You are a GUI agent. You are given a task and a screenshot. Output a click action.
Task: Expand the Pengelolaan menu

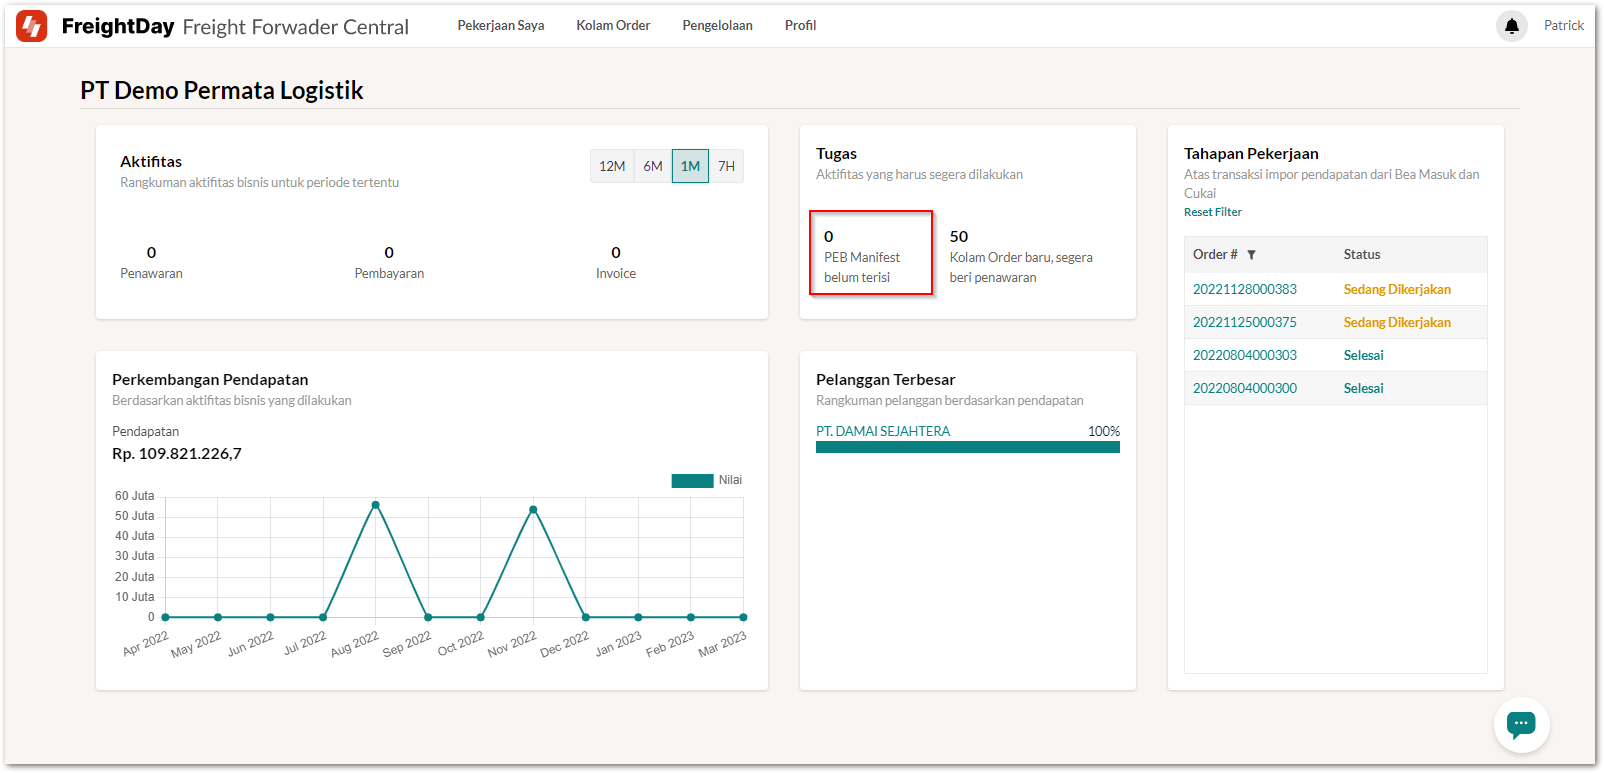(717, 26)
